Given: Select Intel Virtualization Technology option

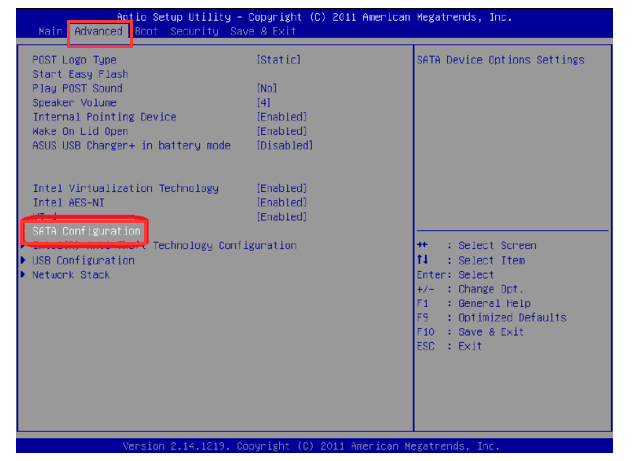Looking at the screenshot, I should point(126,189).
